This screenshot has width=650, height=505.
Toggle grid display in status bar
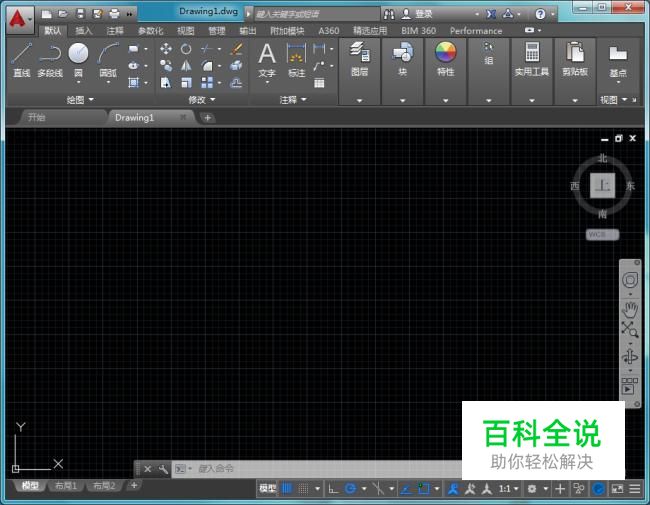coord(287,489)
